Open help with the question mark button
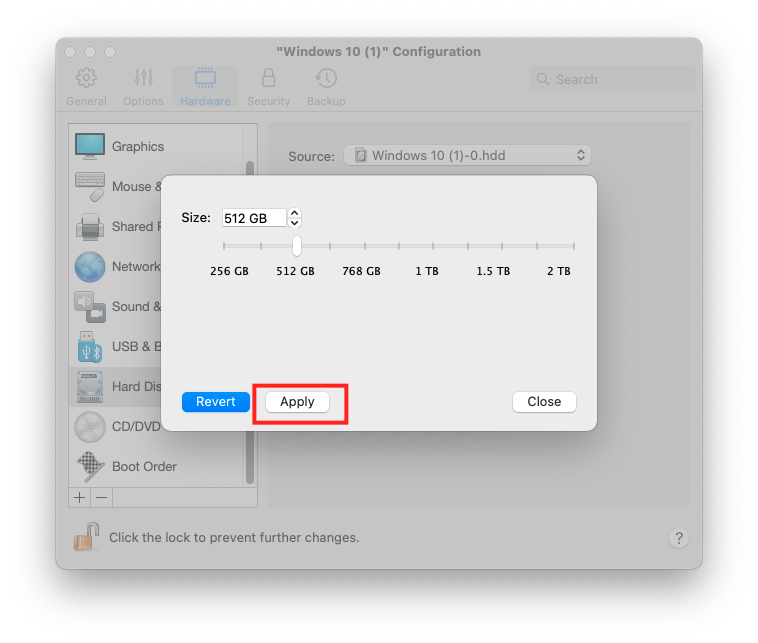Screen dimensions: 758x643 [x=678, y=538]
